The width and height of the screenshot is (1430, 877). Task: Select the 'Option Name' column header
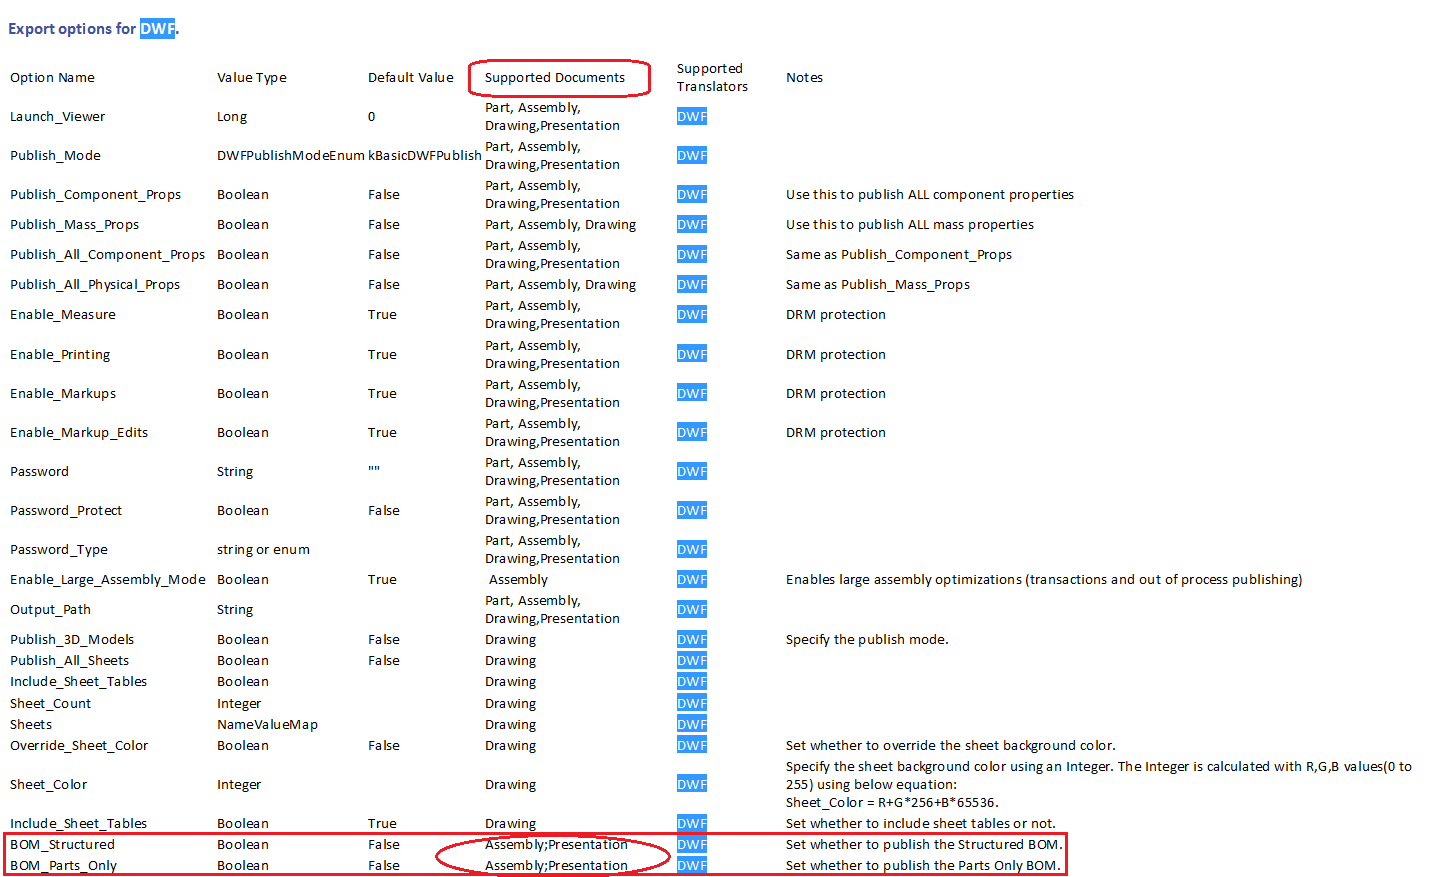click(52, 78)
